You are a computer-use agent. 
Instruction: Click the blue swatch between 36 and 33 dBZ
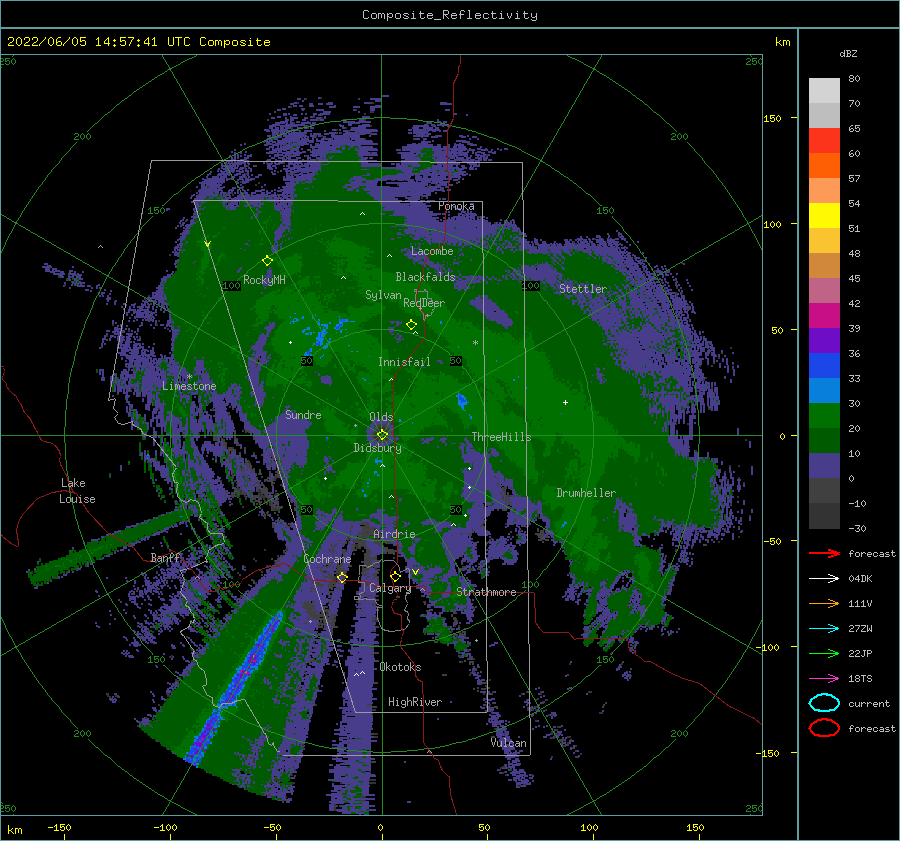point(824,366)
